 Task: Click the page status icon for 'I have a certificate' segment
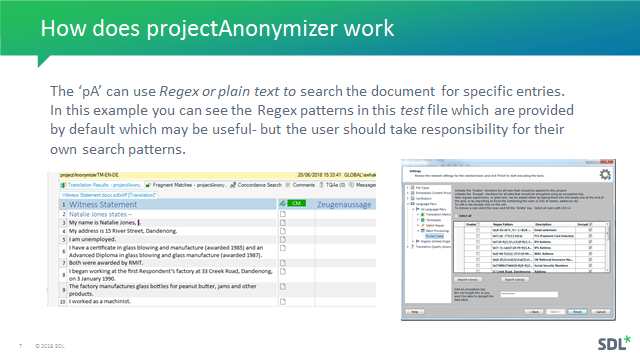point(283,248)
